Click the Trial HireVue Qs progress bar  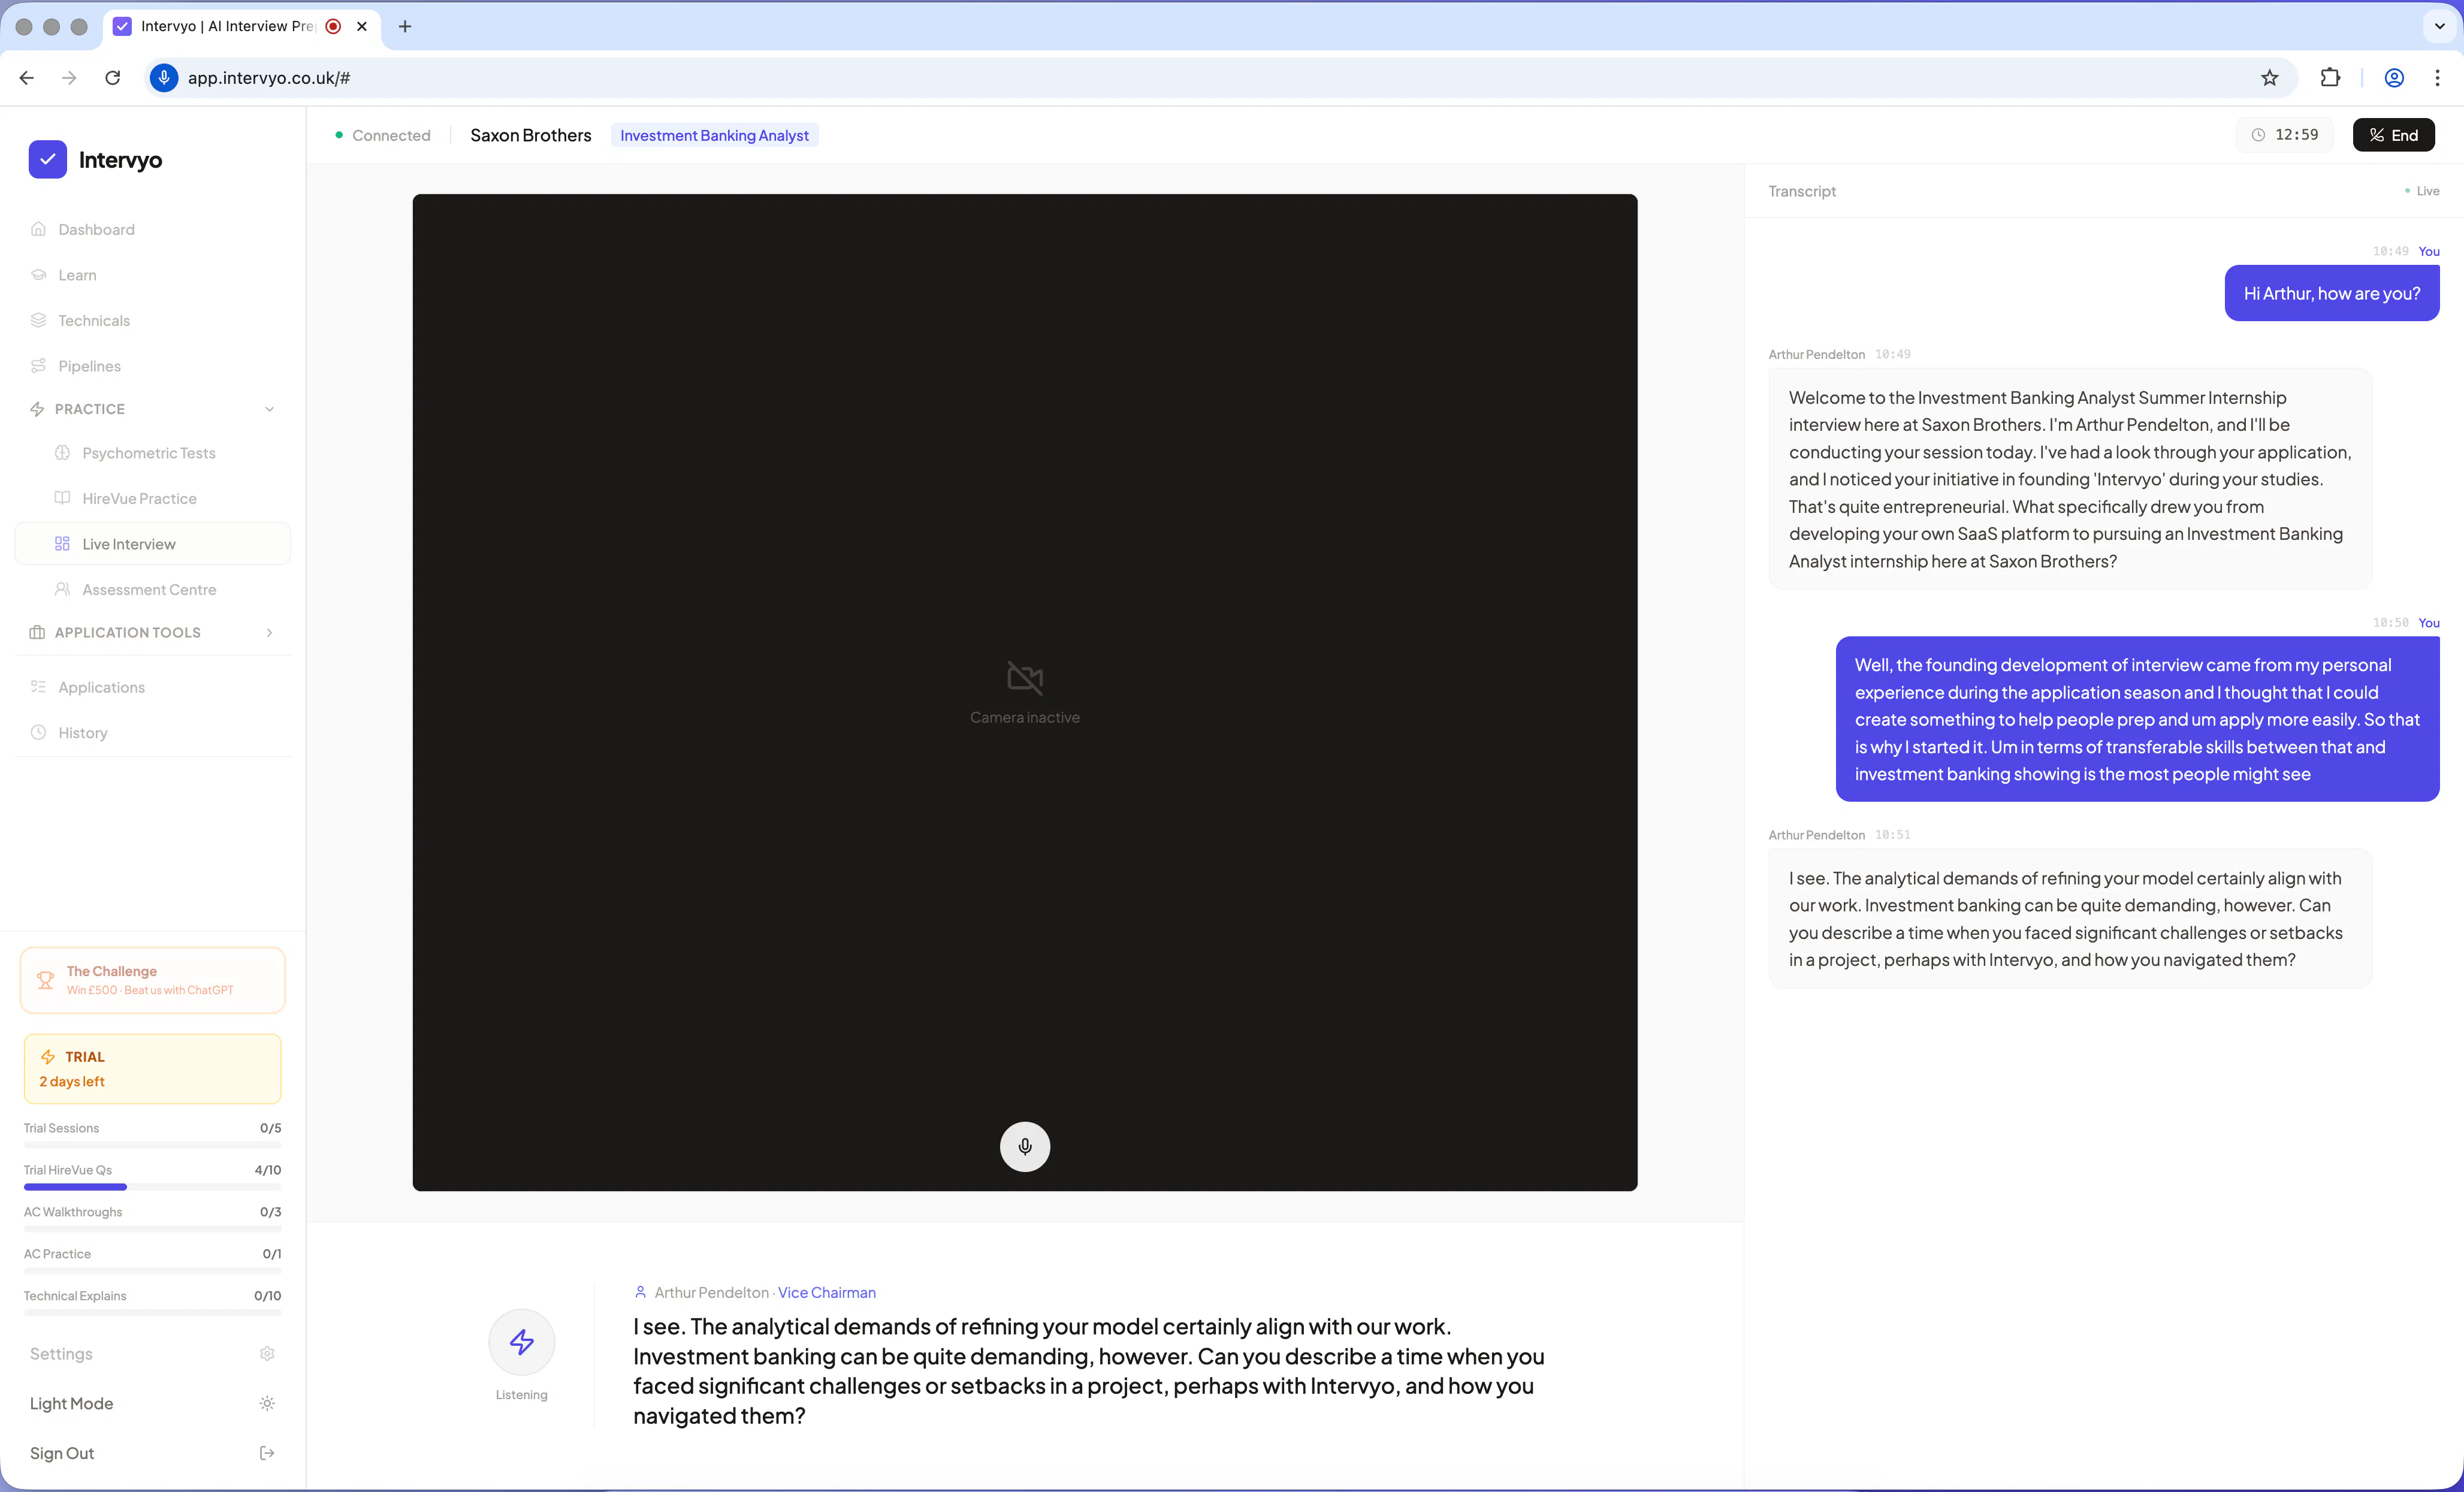[x=153, y=1187]
